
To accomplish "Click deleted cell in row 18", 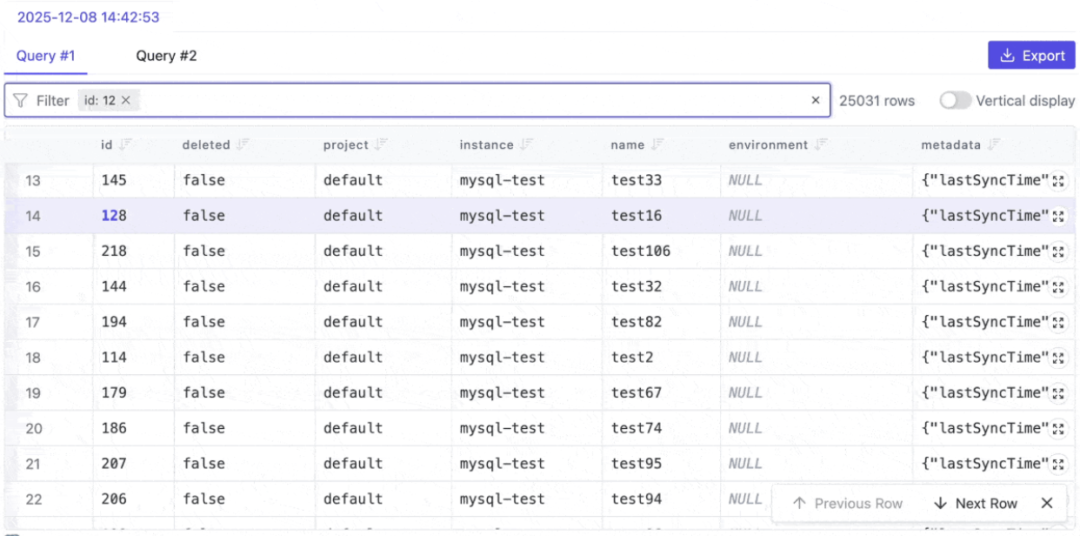I will [x=204, y=358].
